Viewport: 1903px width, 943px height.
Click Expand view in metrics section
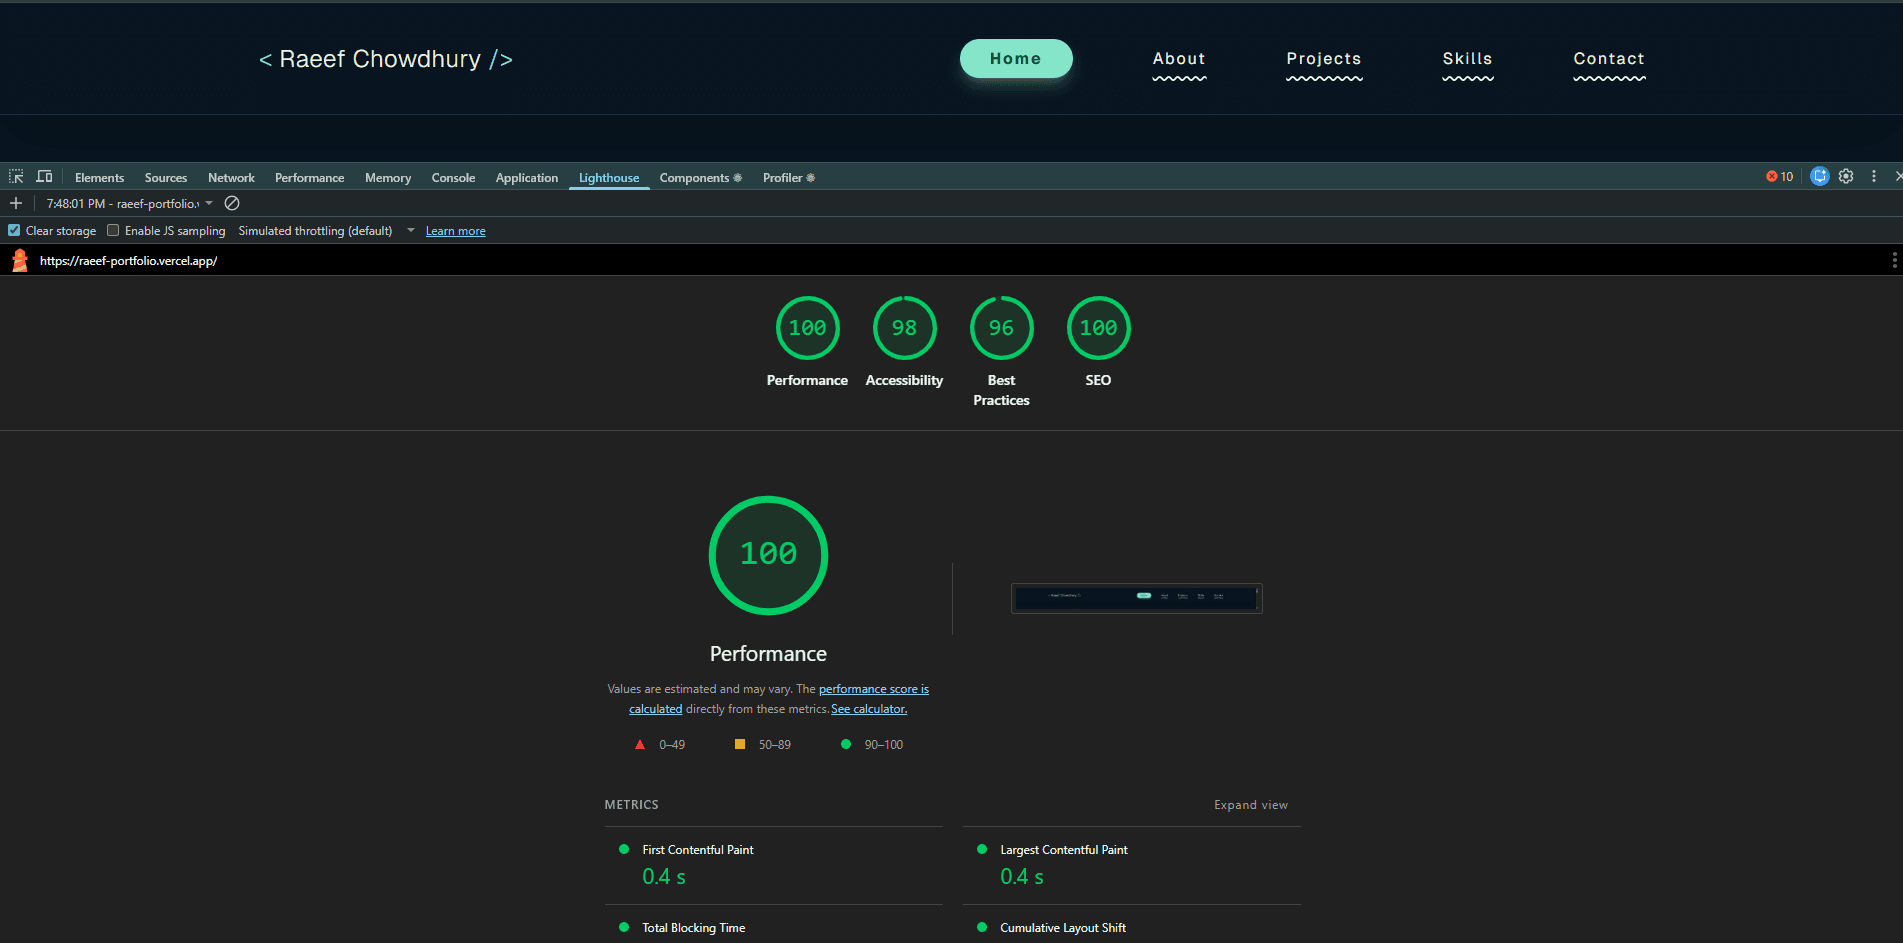pos(1250,805)
